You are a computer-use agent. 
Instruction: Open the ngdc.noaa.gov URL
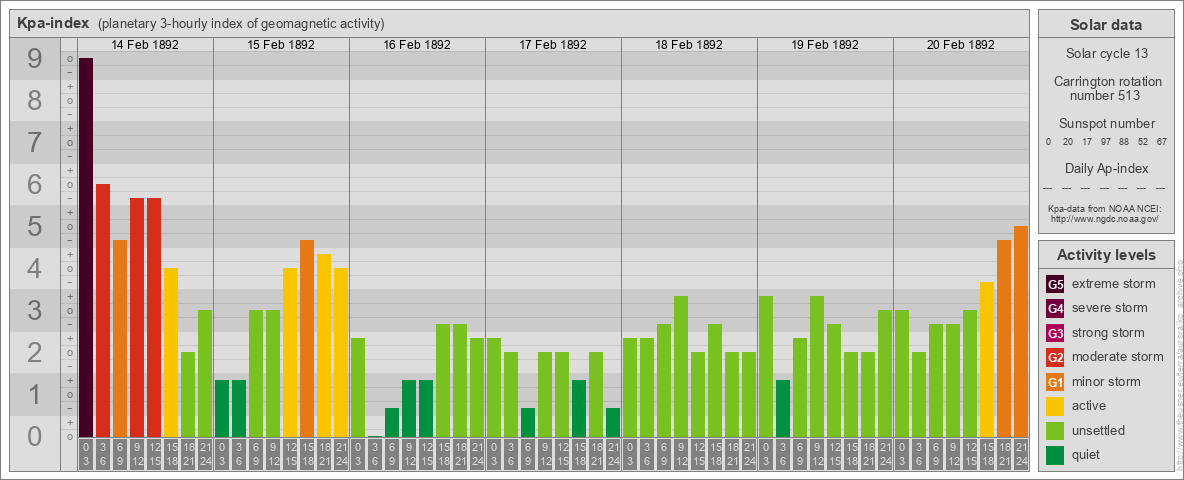[1106, 218]
